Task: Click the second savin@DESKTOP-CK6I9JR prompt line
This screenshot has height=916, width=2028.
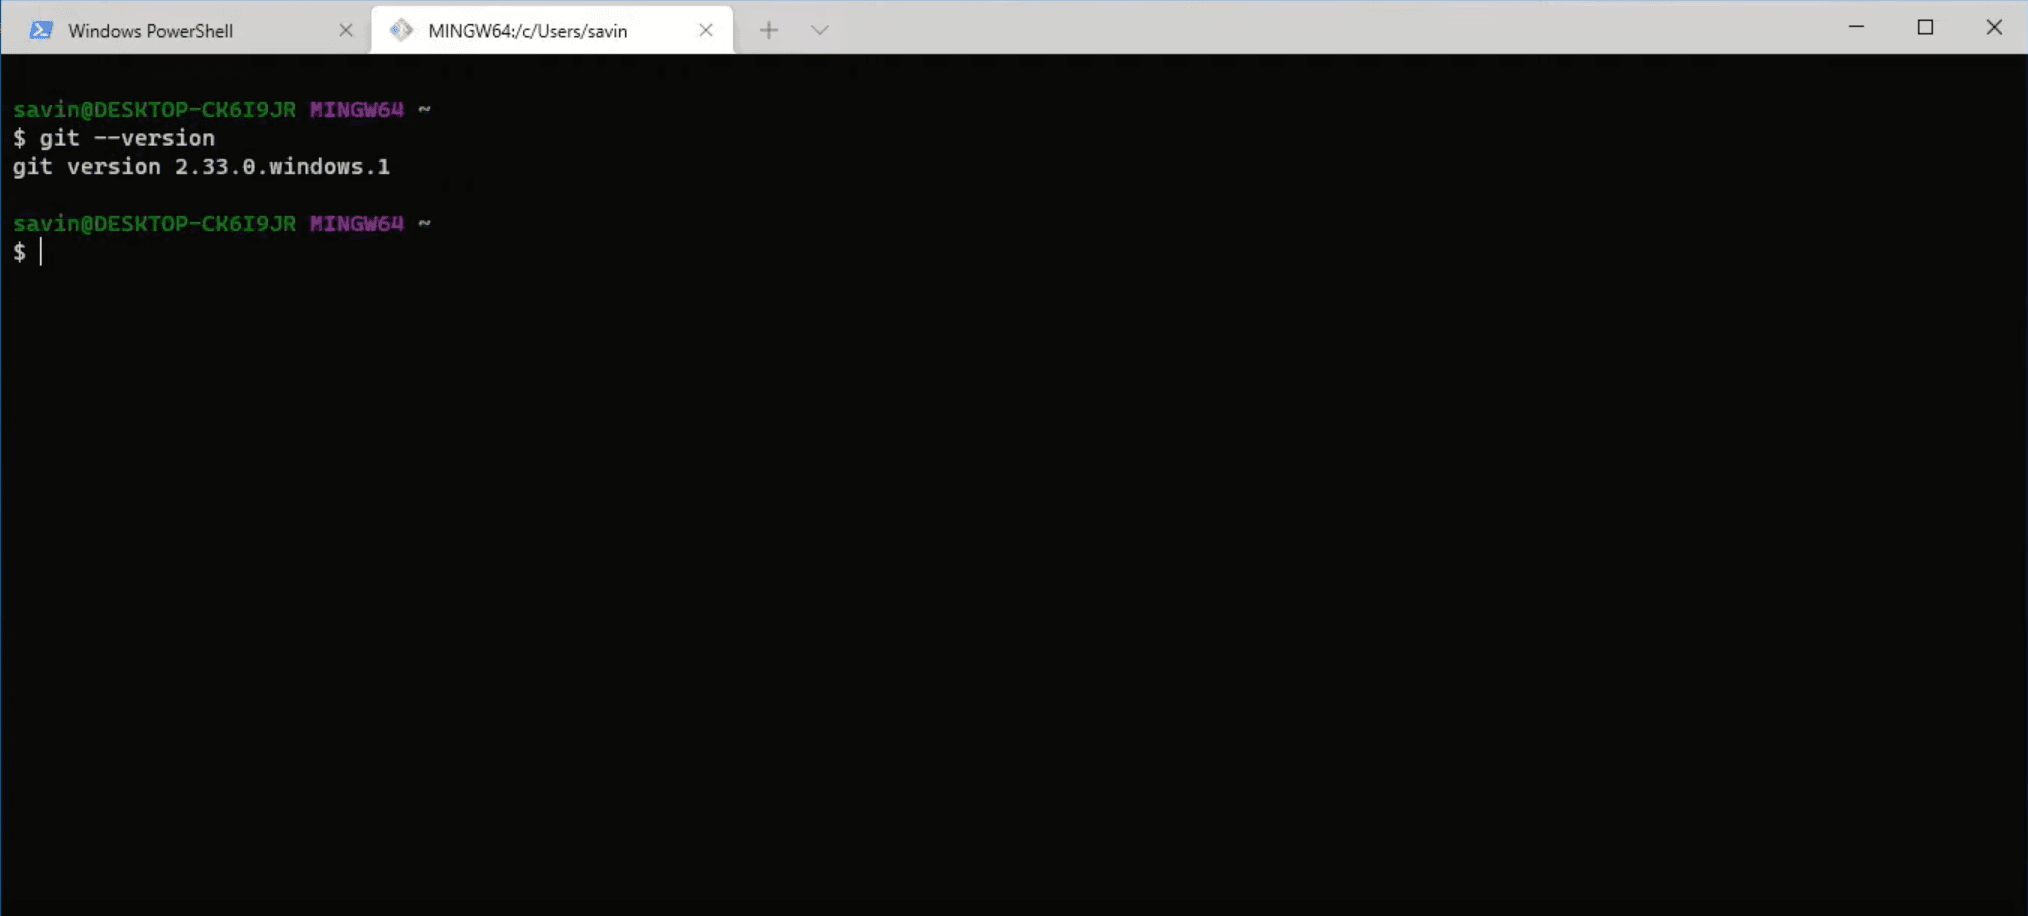Action: click(155, 223)
